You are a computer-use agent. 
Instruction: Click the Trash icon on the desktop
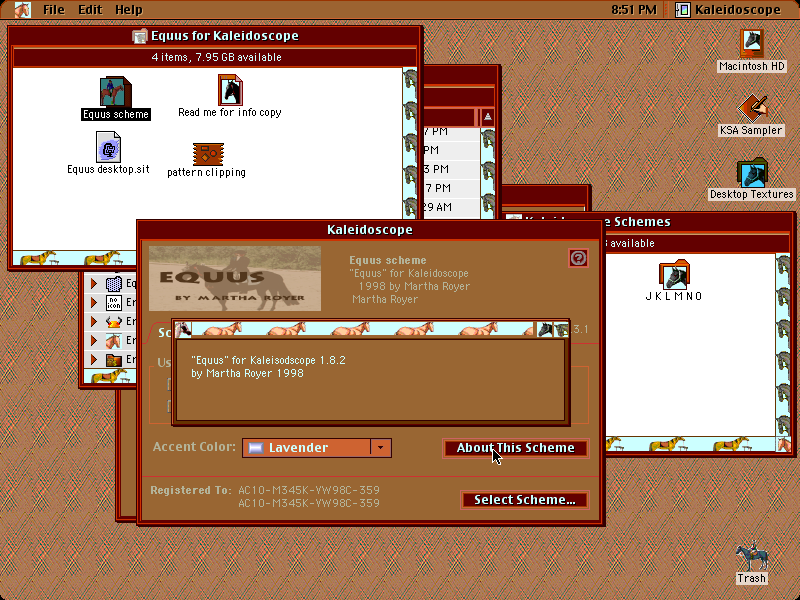(752, 557)
